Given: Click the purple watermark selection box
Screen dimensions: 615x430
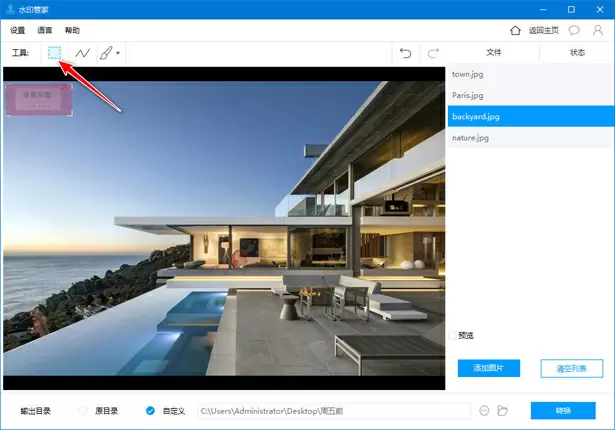Looking at the screenshot, I should point(39,100).
